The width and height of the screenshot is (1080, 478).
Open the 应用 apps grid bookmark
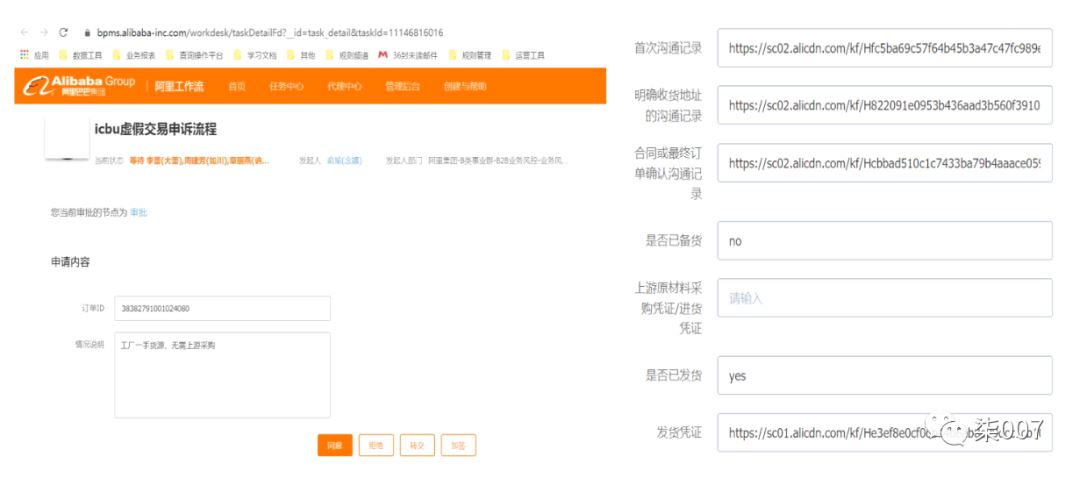point(35,55)
